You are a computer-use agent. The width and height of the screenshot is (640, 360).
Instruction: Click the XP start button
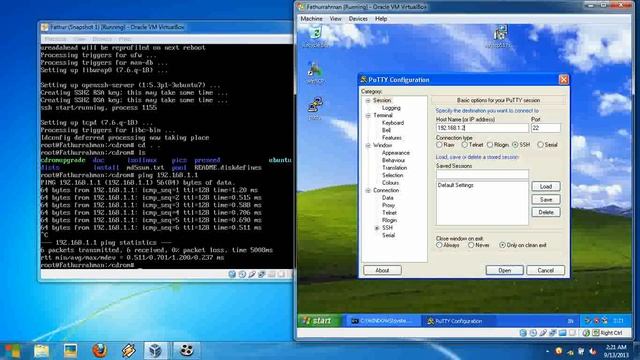coord(318,321)
